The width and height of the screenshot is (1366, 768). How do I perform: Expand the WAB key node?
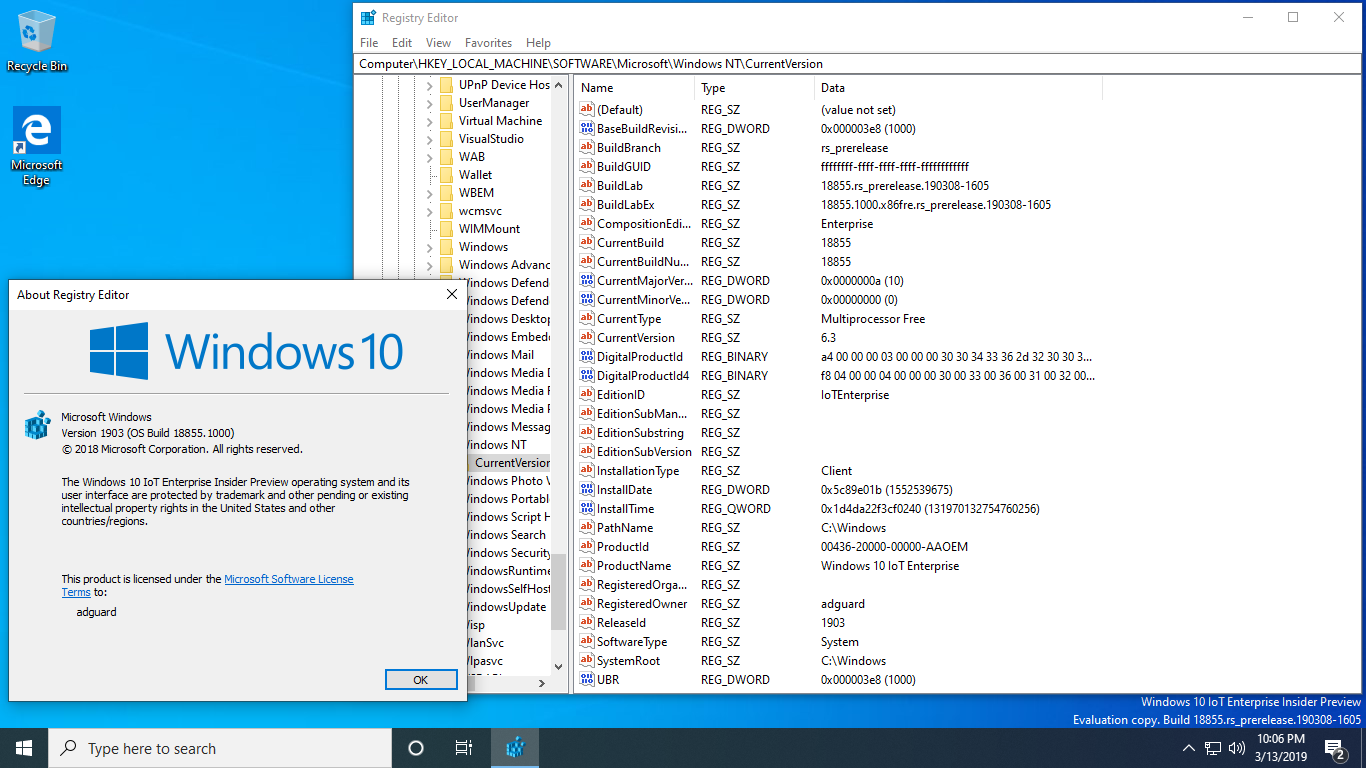[x=429, y=157]
